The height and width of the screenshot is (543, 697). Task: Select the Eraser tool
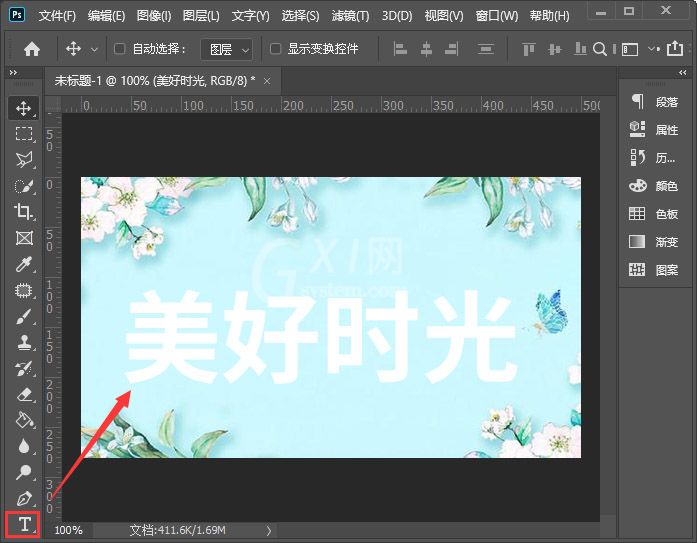pos(24,395)
